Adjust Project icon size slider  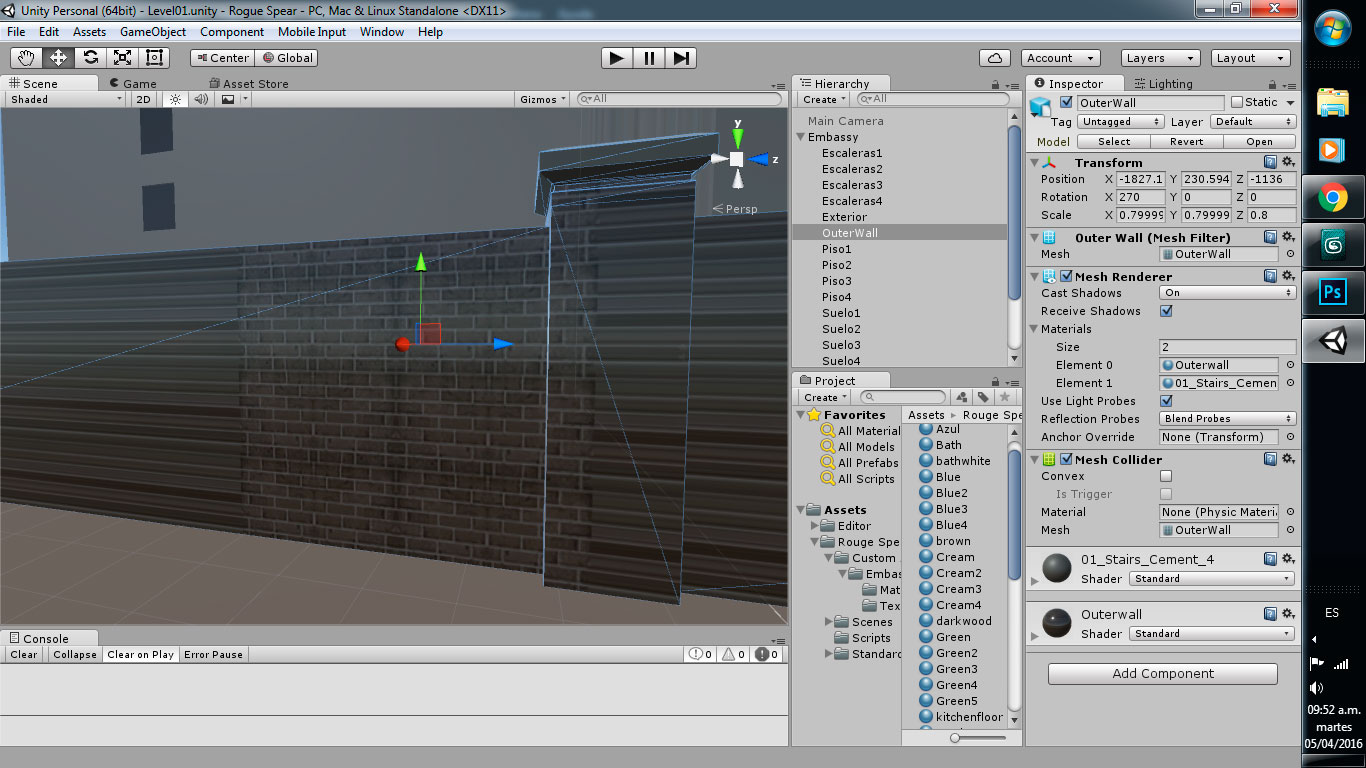click(978, 737)
